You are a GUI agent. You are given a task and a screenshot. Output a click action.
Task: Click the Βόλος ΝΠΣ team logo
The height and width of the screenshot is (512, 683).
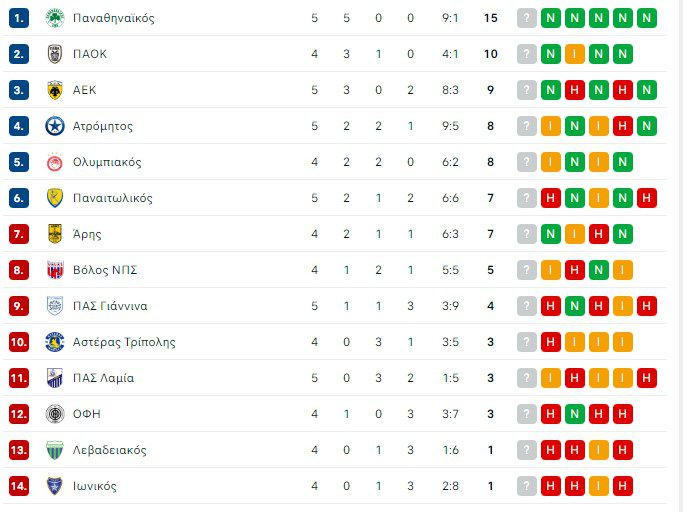click(55, 270)
